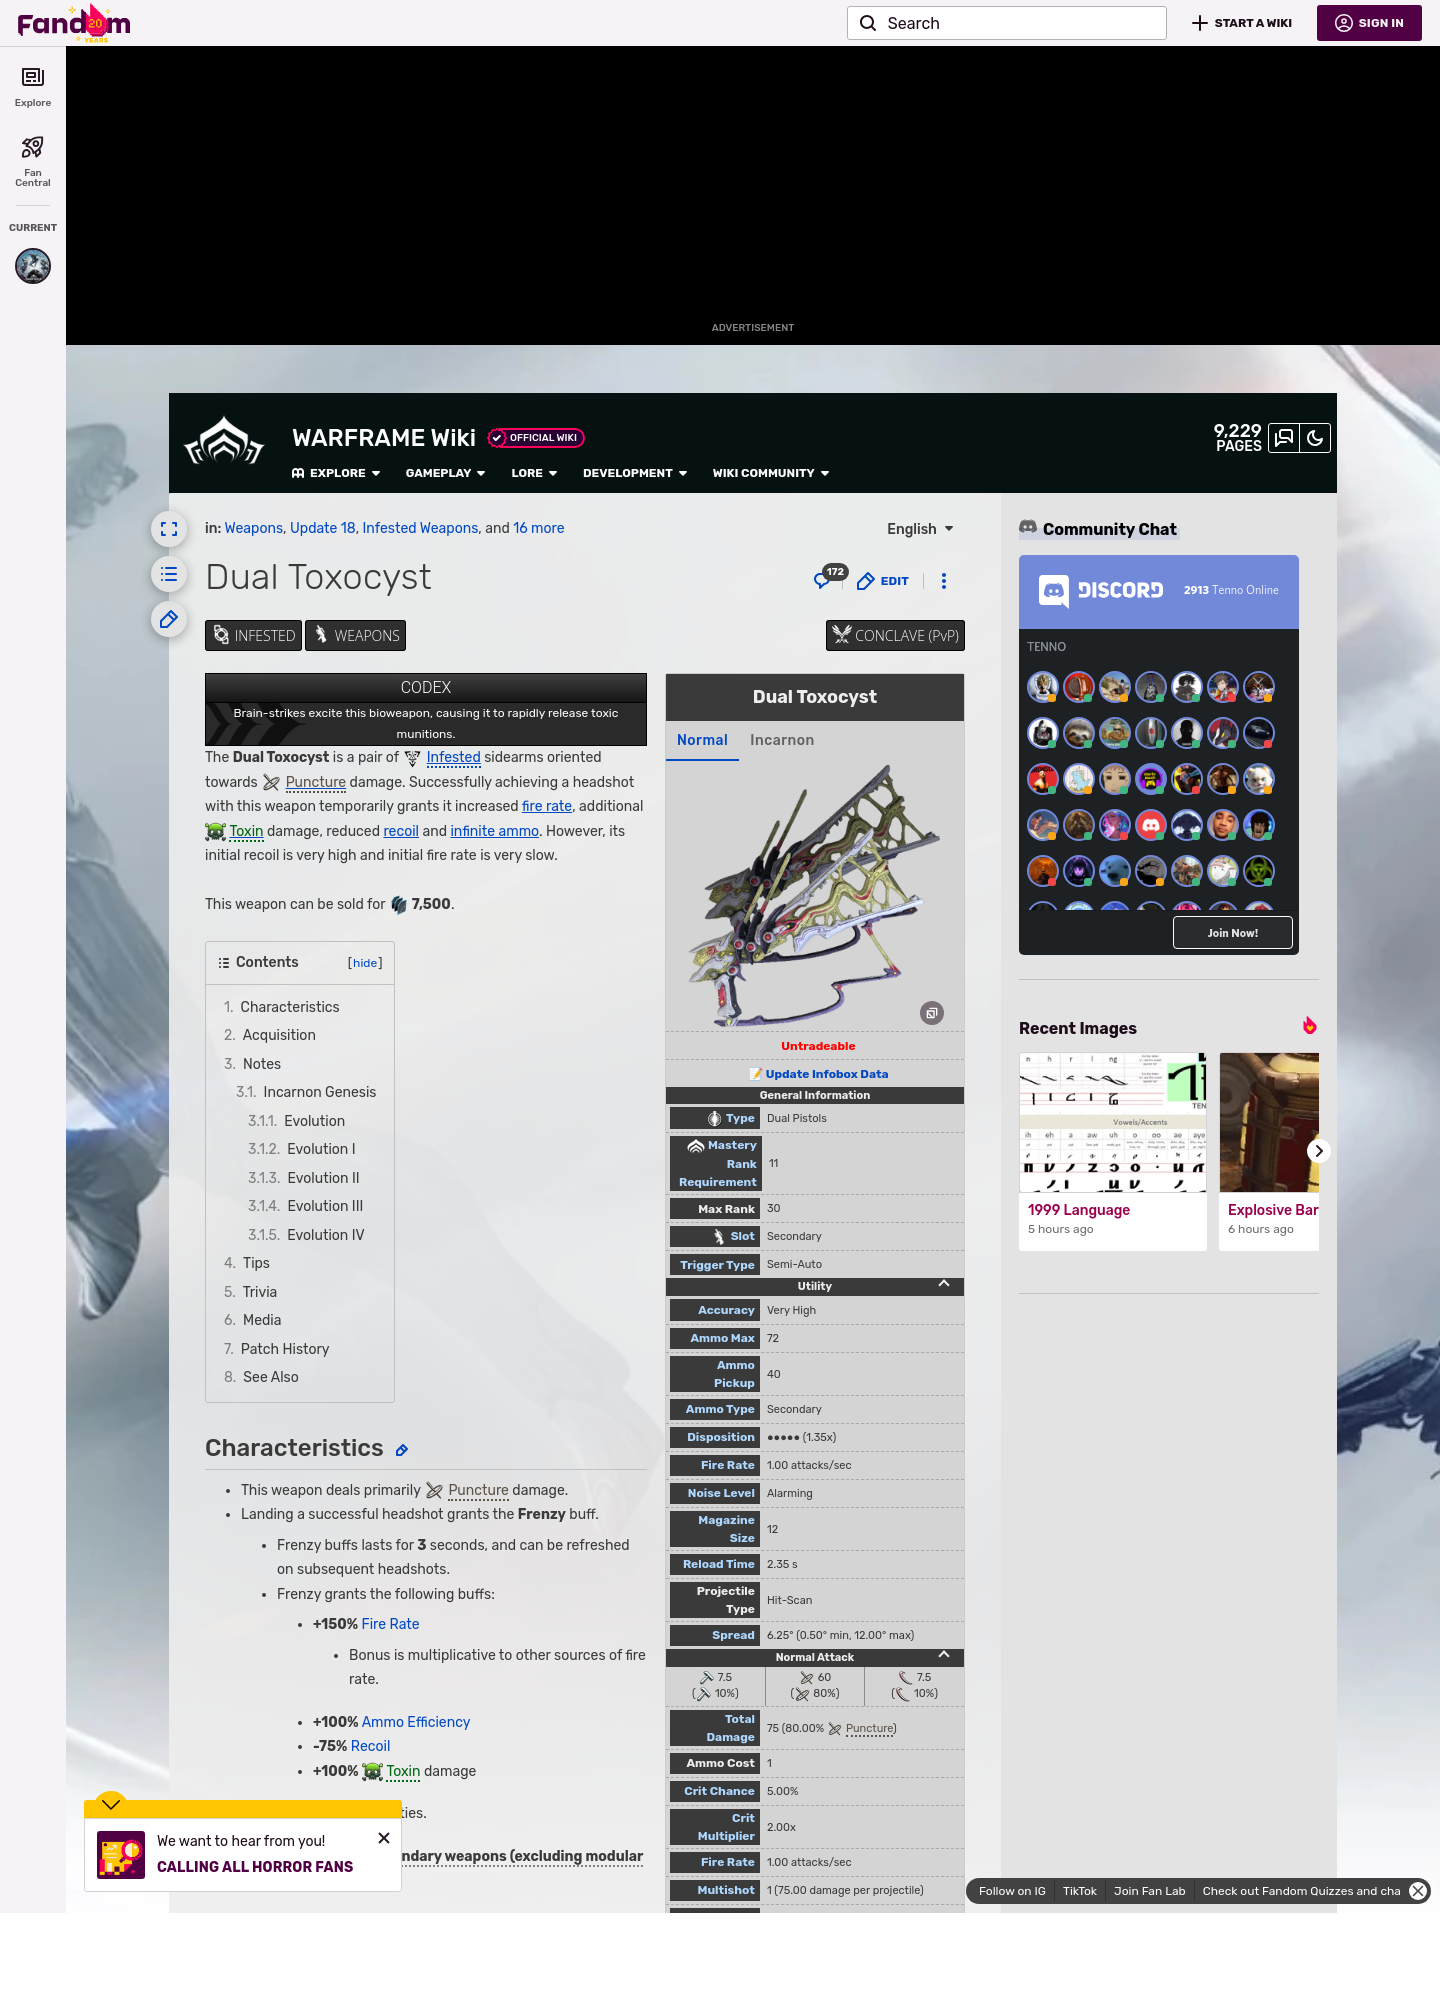Screen dimensions: 1440x2000
Task: Open the Explosive Bar image thumbnail
Action: [1269, 1122]
